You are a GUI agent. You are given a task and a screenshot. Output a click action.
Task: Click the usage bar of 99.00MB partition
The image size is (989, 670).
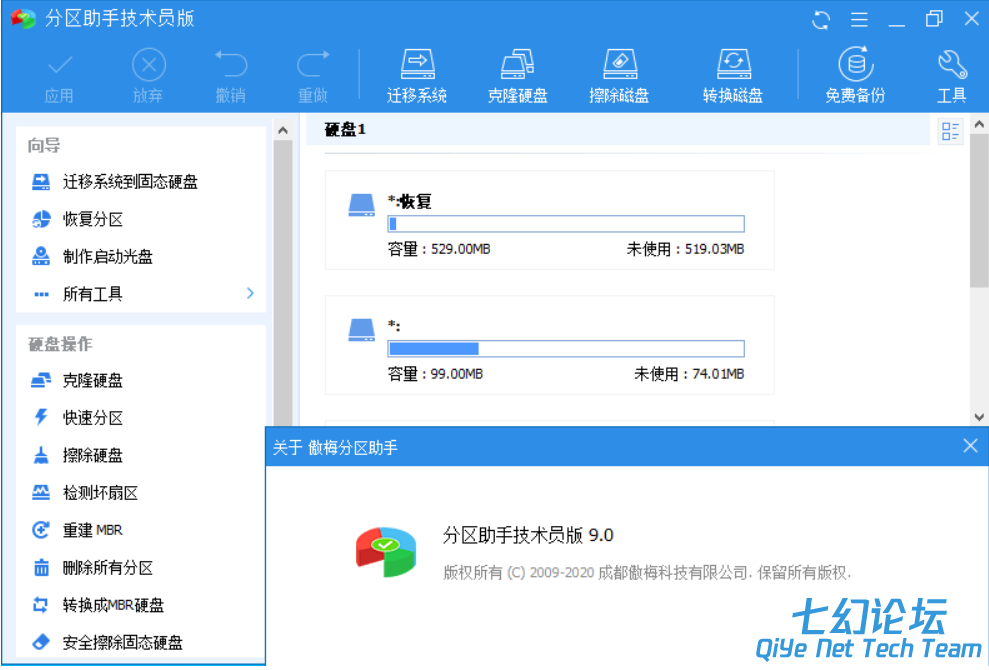pyautogui.click(x=566, y=349)
